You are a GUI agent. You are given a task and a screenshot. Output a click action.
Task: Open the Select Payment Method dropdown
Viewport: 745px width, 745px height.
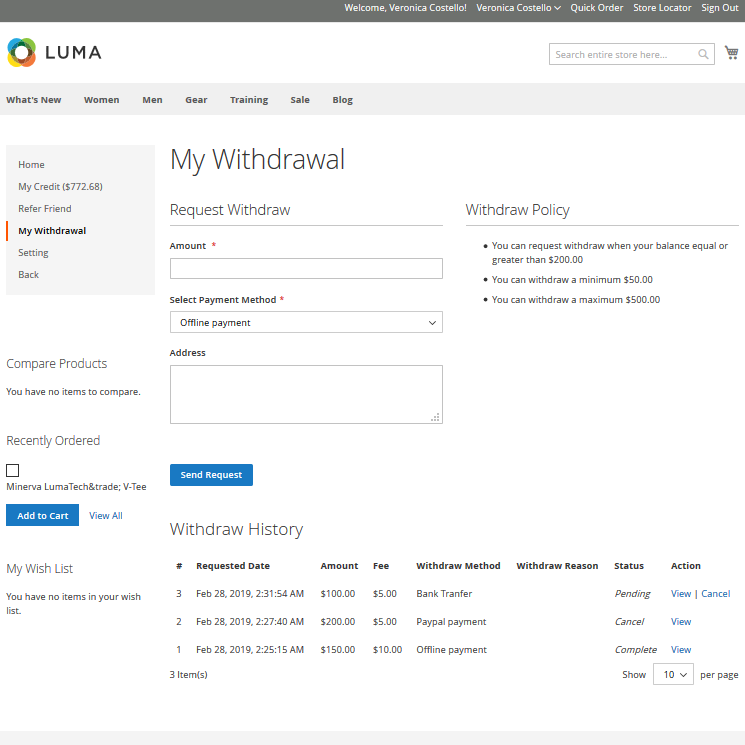pyautogui.click(x=306, y=322)
